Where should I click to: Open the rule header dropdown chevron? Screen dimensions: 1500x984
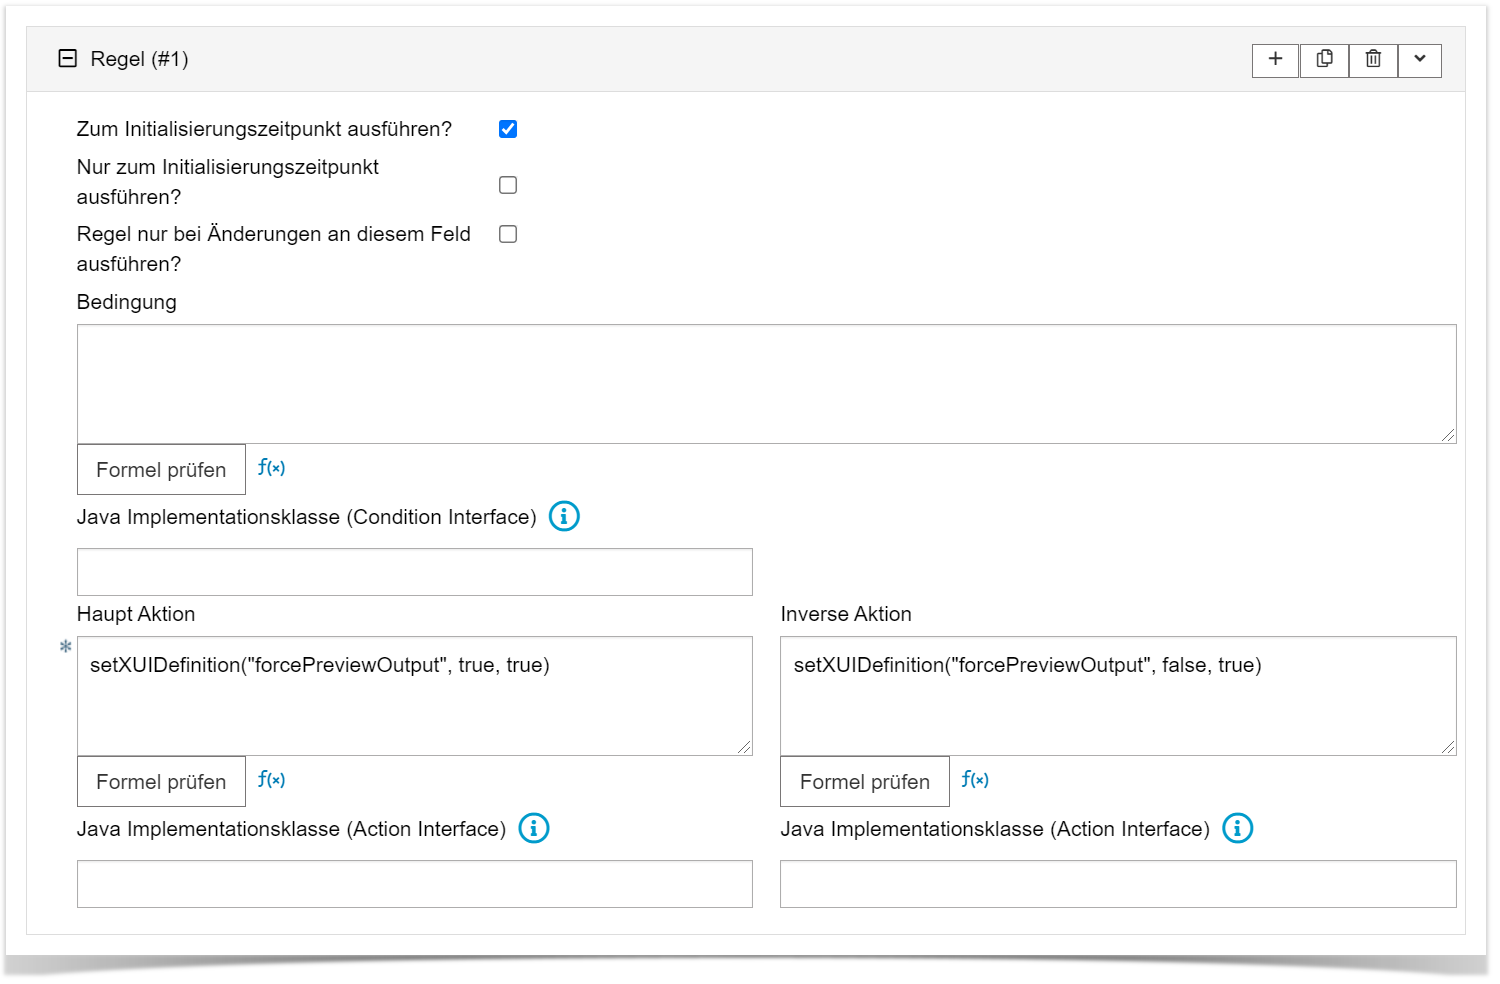pyautogui.click(x=1419, y=60)
